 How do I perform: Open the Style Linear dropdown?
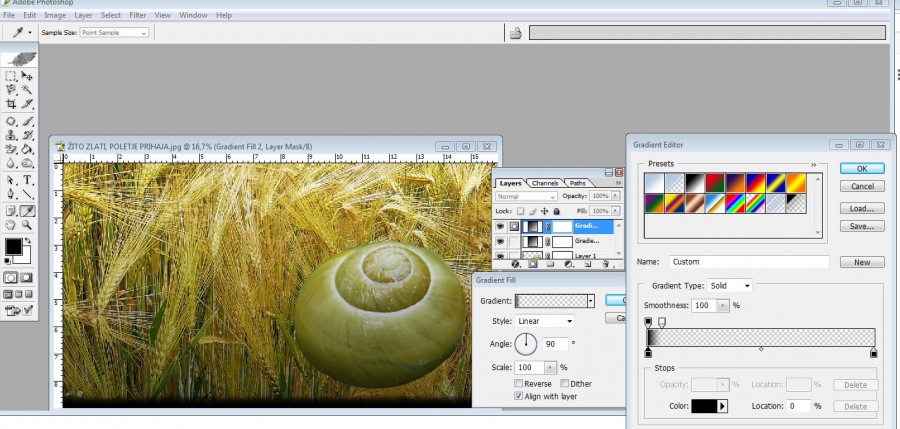click(x=544, y=321)
